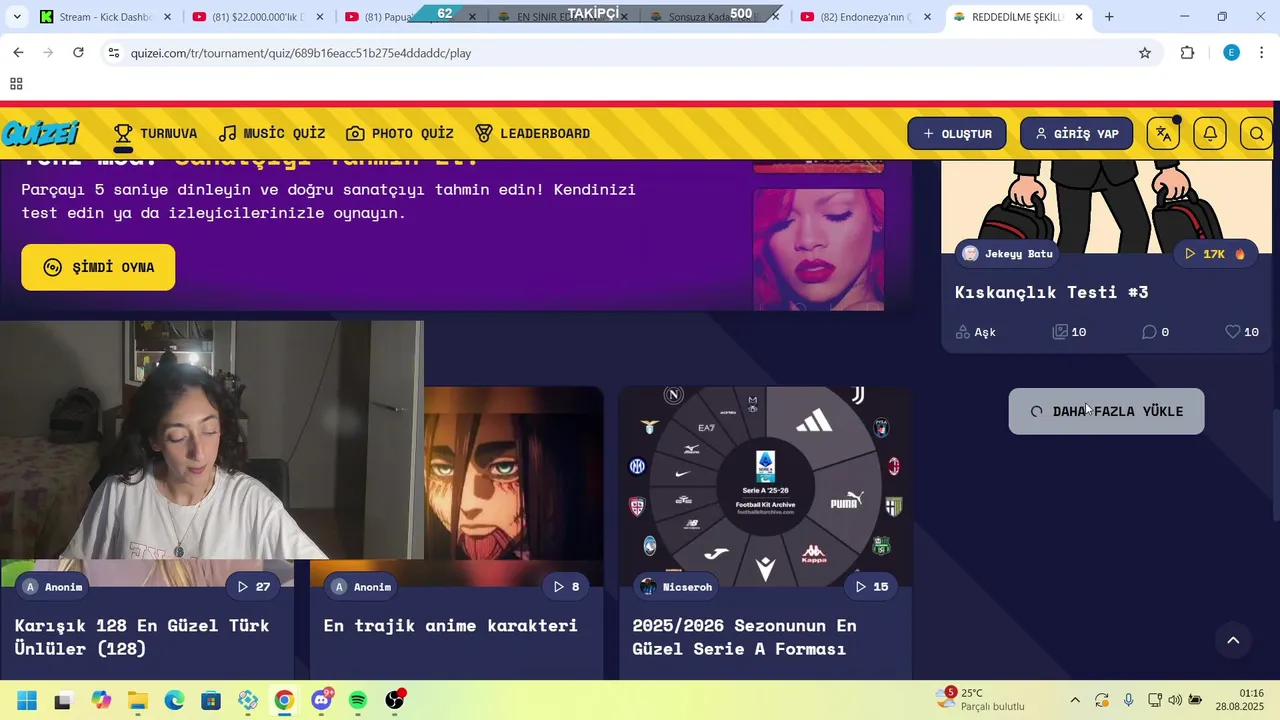Image resolution: width=1280 pixels, height=720 pixels.
Task: Click the Serie A kit wheel thumbnail
Action: click(765, 487)
